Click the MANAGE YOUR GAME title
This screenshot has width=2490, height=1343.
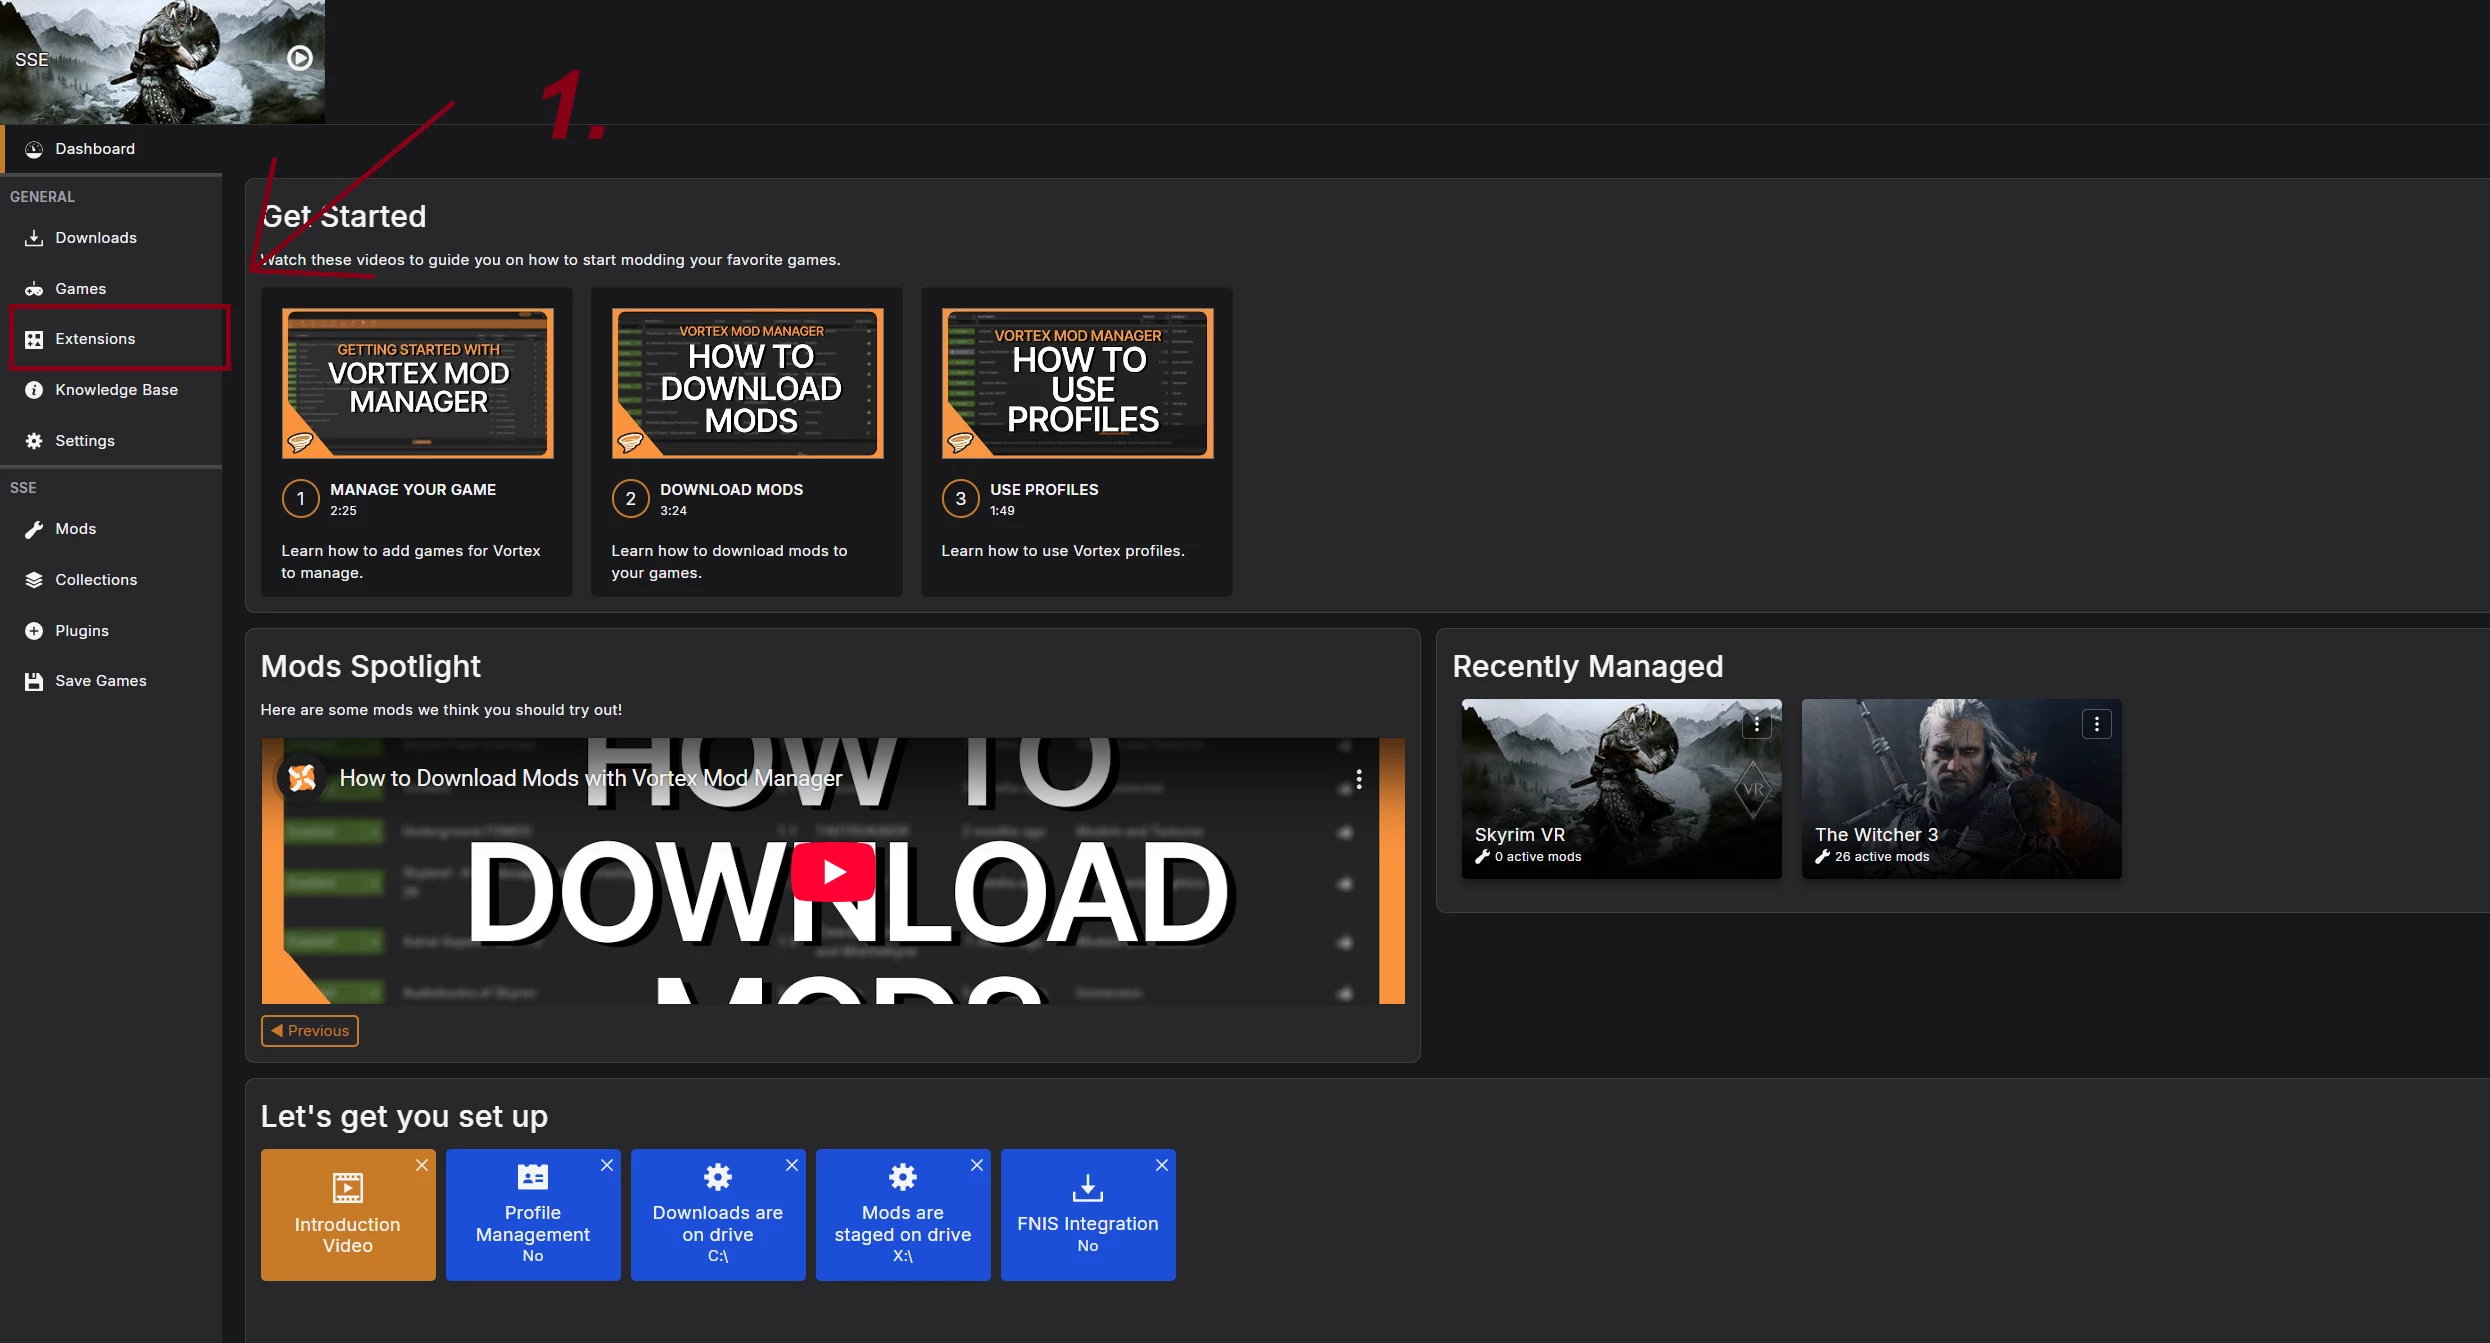pyautogui.click(x=413, y=490)
